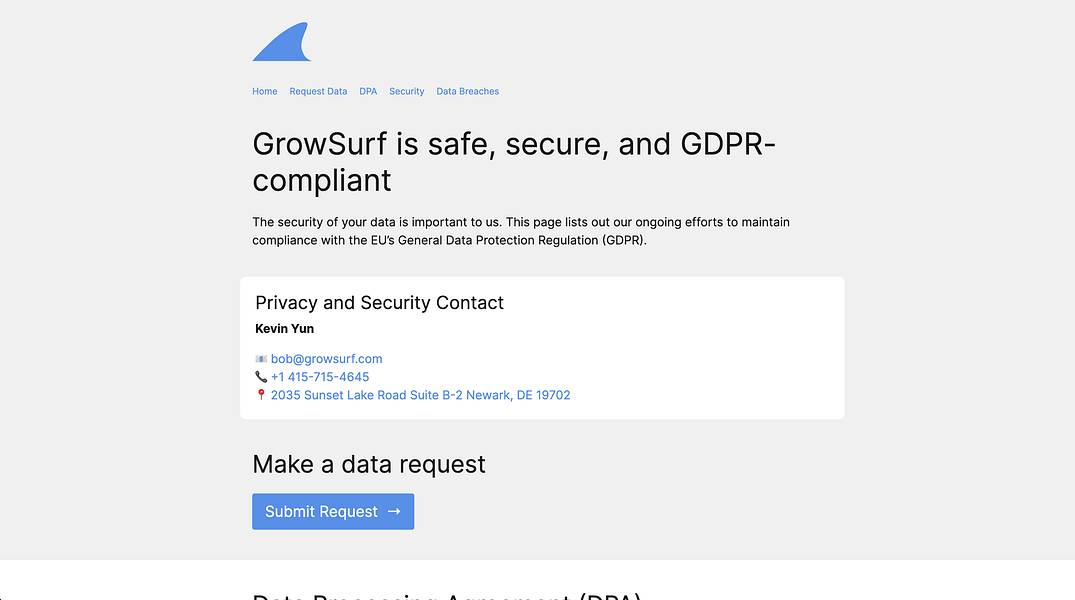This screenshot has height=600, width=1075.
Task: Open the 2035 Sunset Lake Road address link
Action: (x=420, y=395)
